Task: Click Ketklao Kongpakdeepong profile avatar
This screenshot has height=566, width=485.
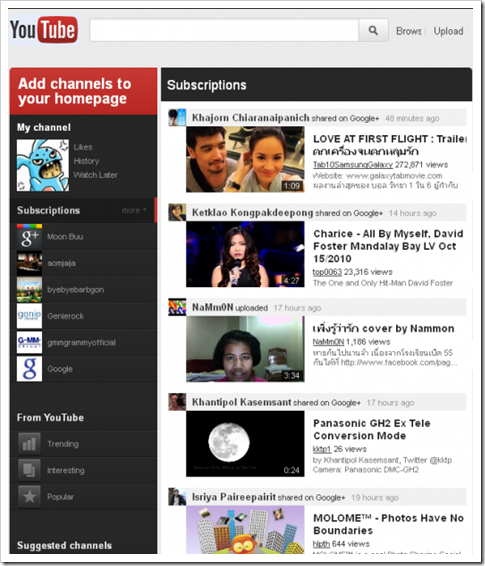Action: [x=177, y=212]
